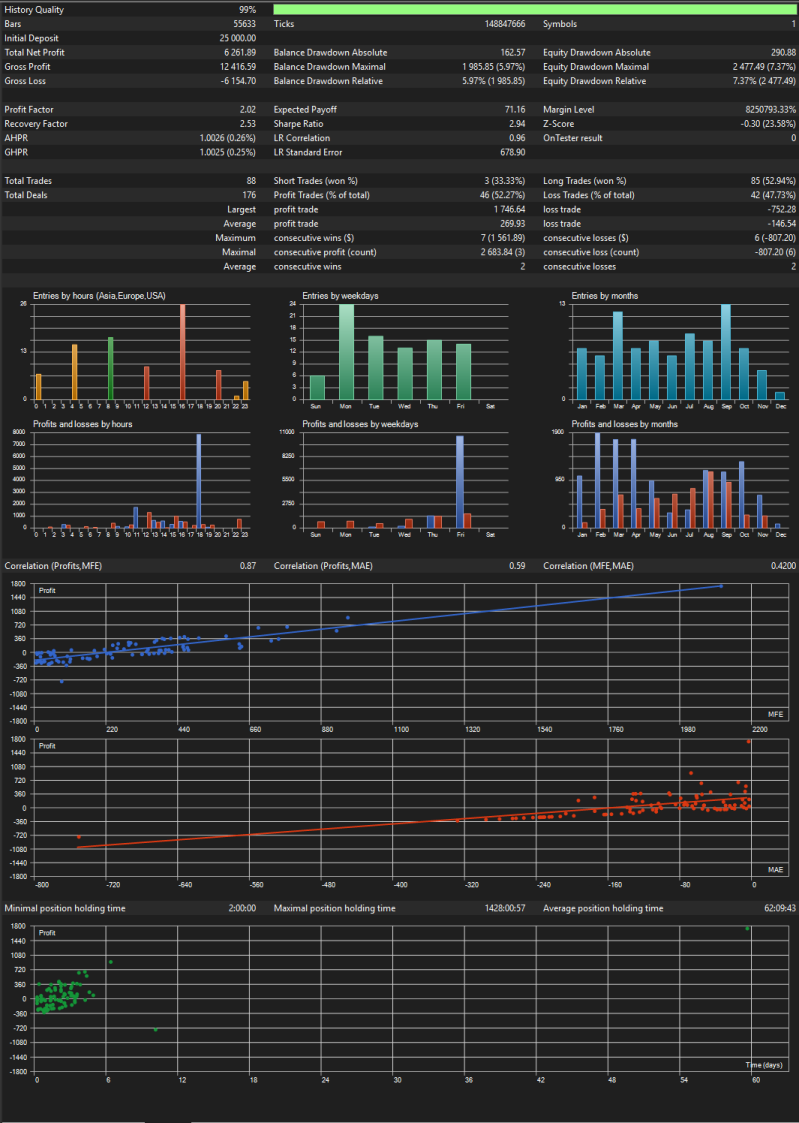This screenshot has height=1123, width=799.
Task: Click the blue Fri bar in weekday profits chart
Action: (x=460, y=482)
